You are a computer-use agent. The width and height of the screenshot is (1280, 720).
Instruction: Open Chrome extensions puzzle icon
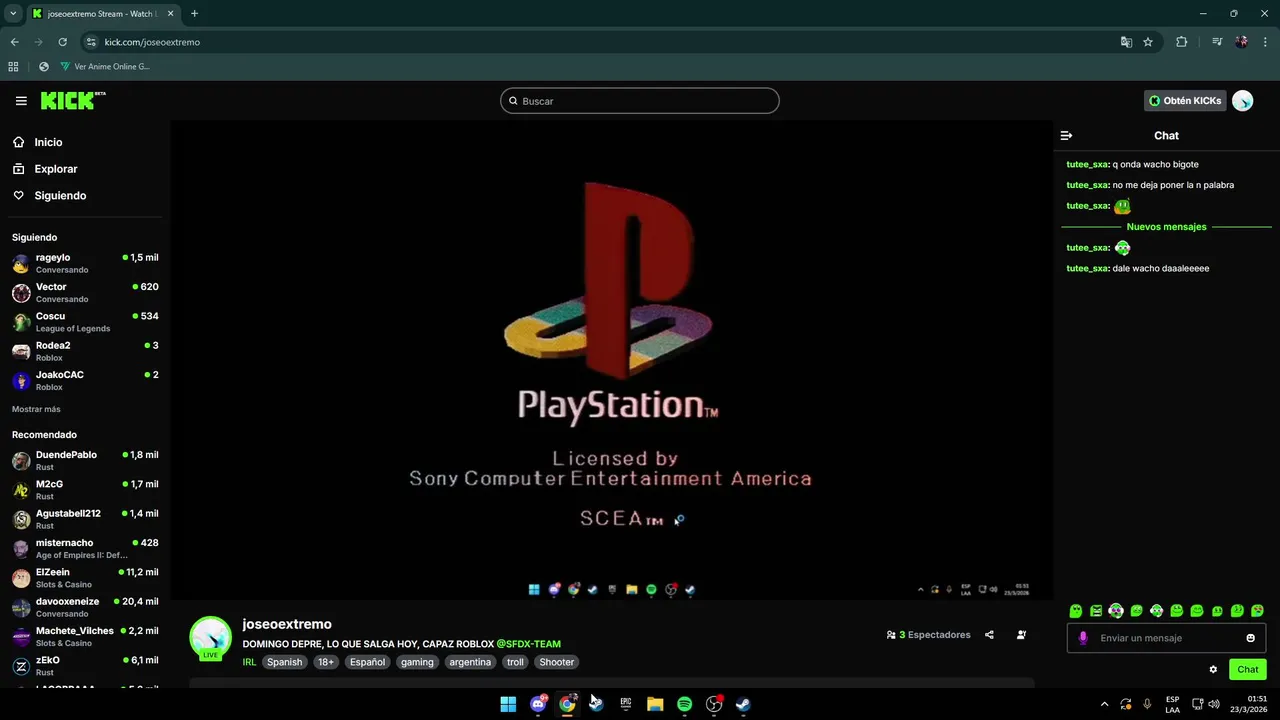(x=1181, y=42)
